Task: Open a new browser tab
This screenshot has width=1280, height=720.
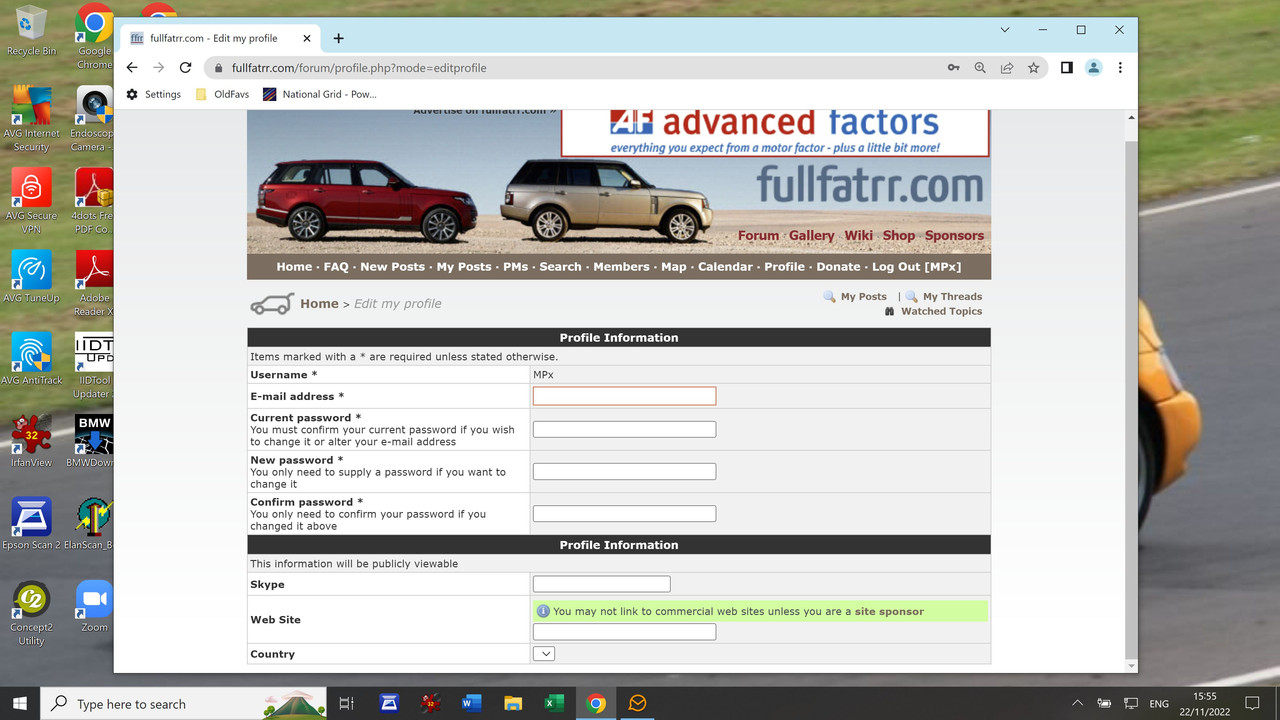Action: coord(338,38)
